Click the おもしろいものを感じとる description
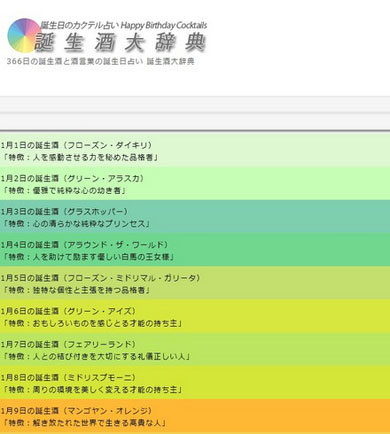 [x=92, y=323]
